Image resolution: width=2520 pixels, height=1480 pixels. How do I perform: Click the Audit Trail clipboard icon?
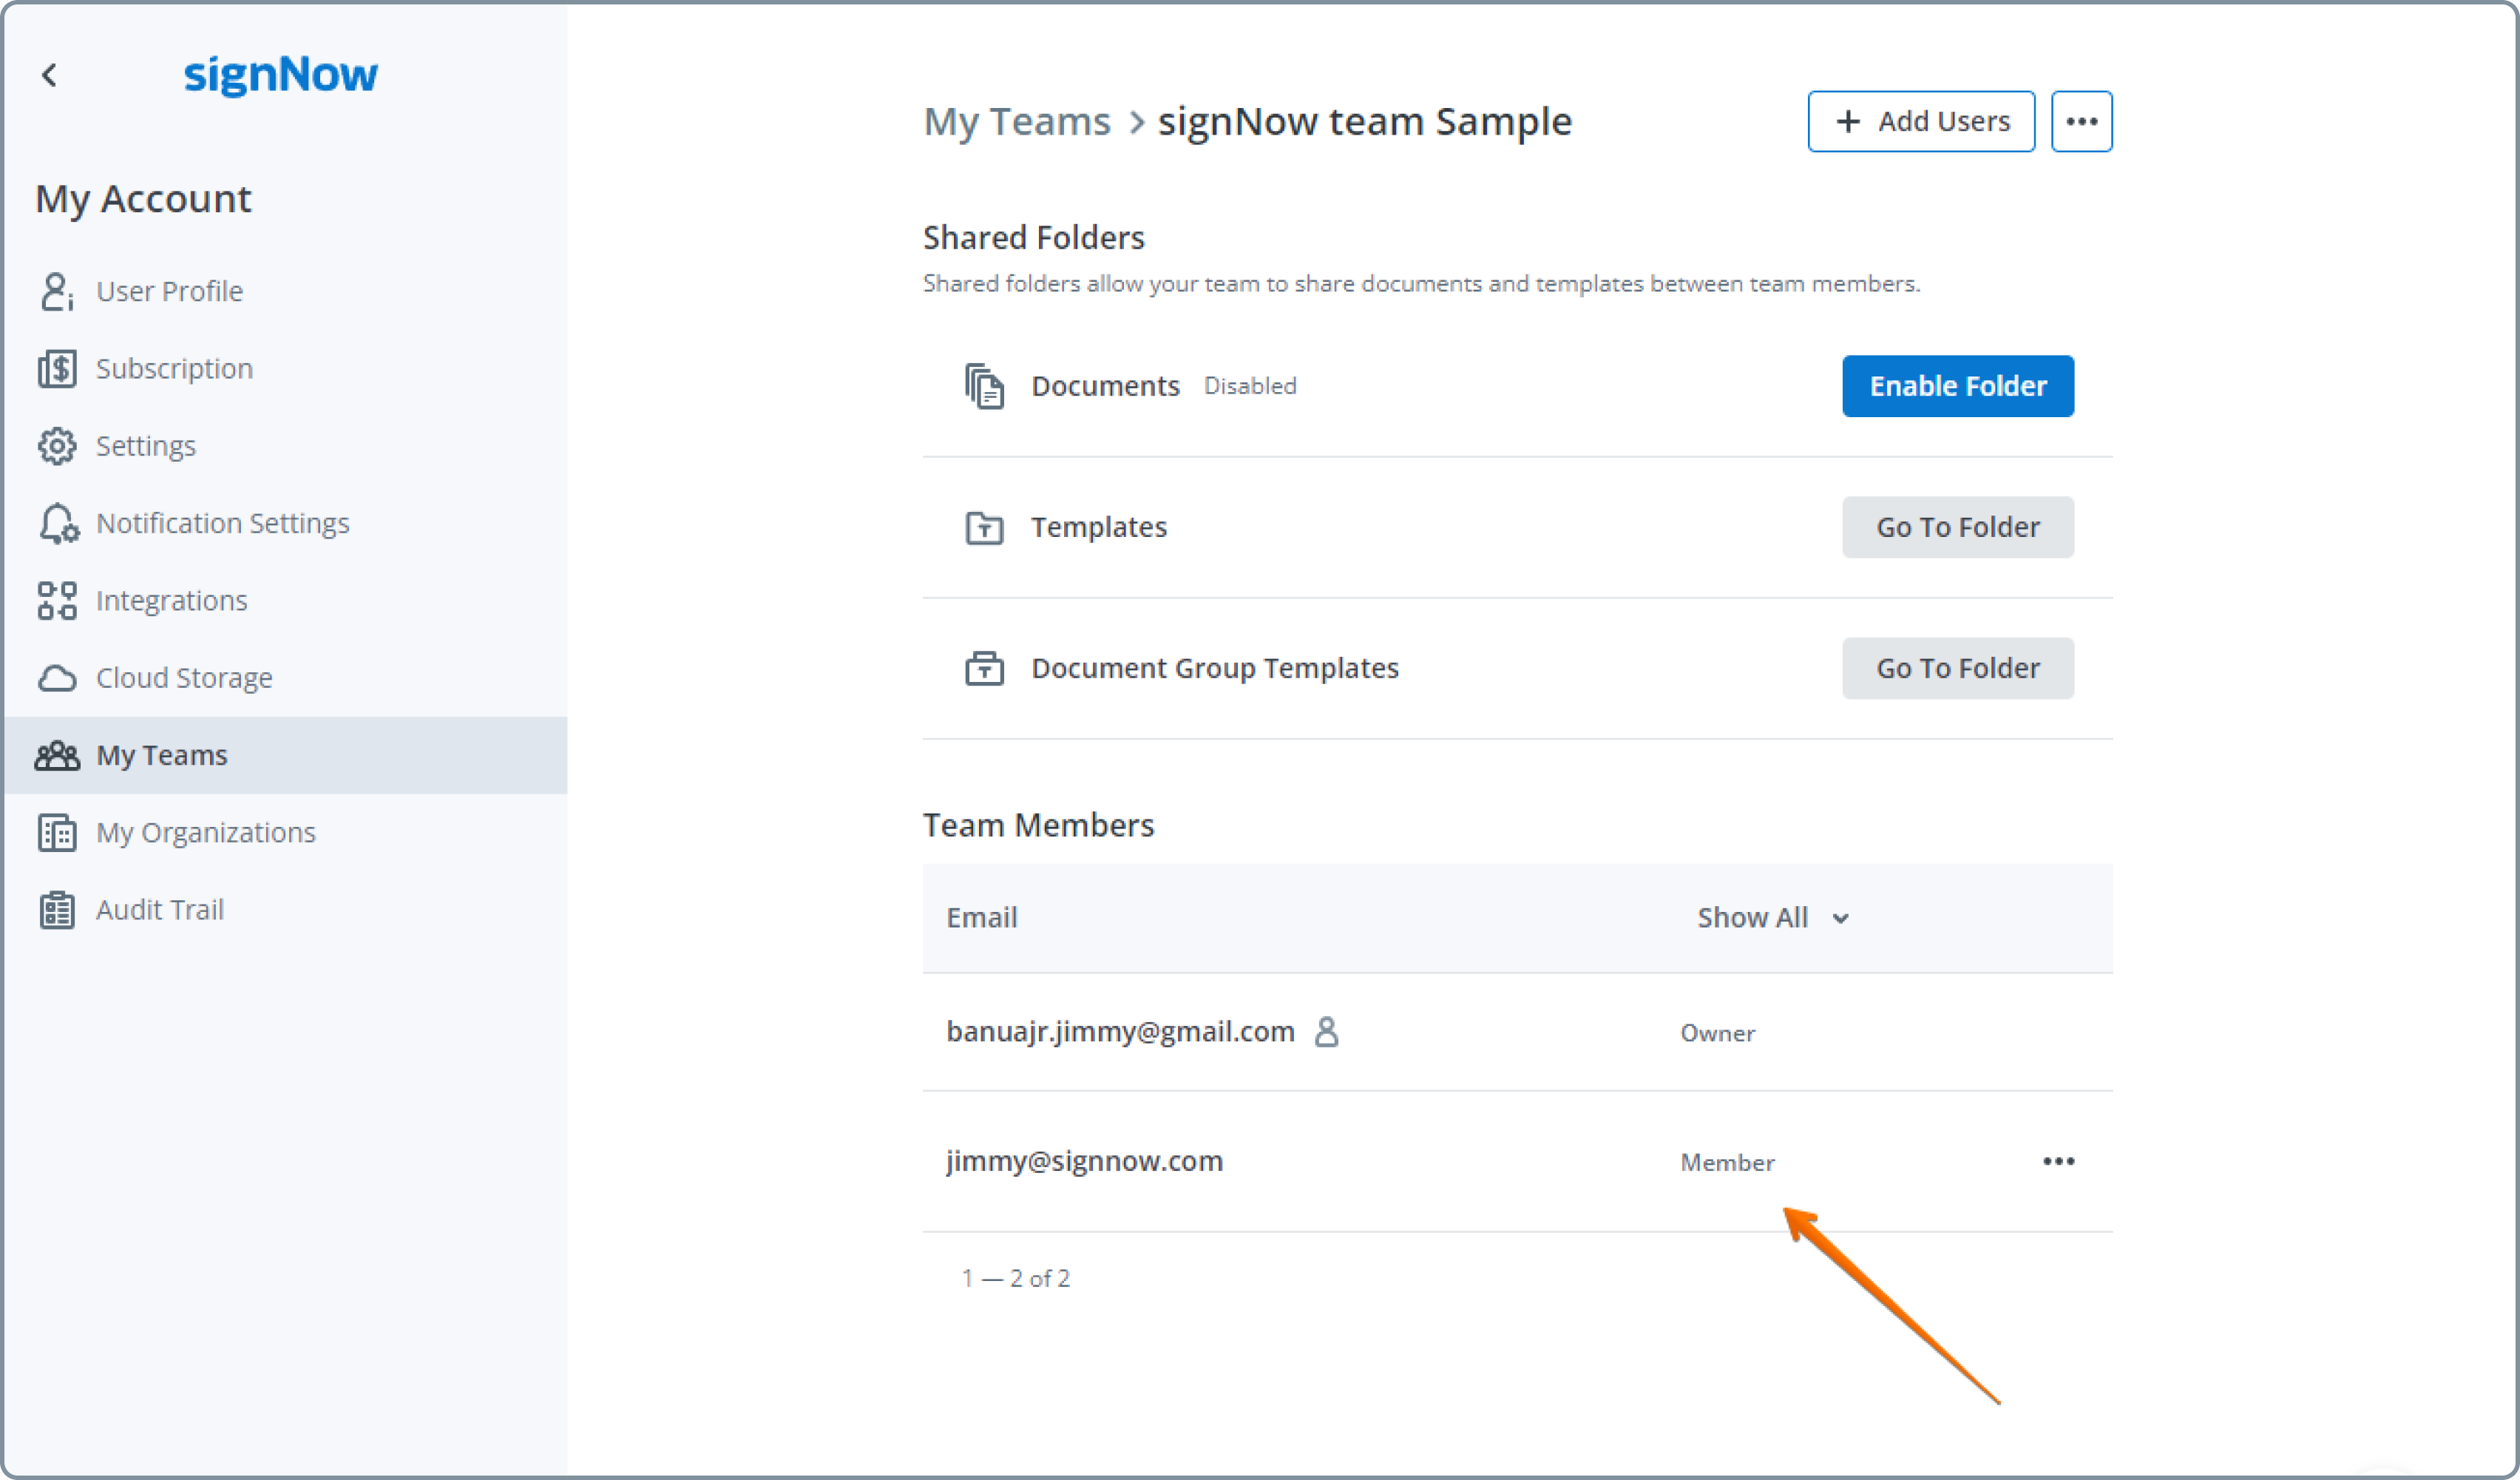point(57,910)
